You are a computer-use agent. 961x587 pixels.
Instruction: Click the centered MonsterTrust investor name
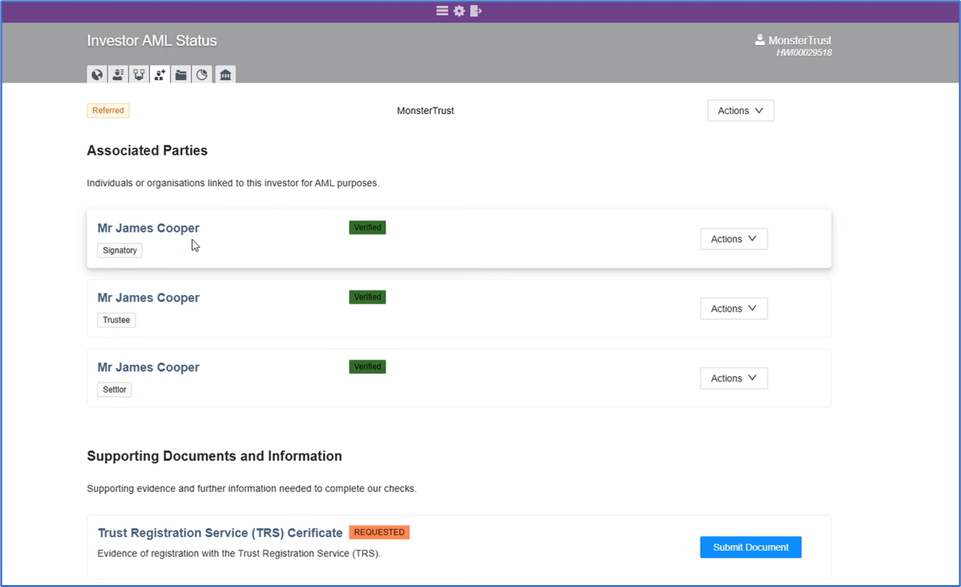coord(425,110)
